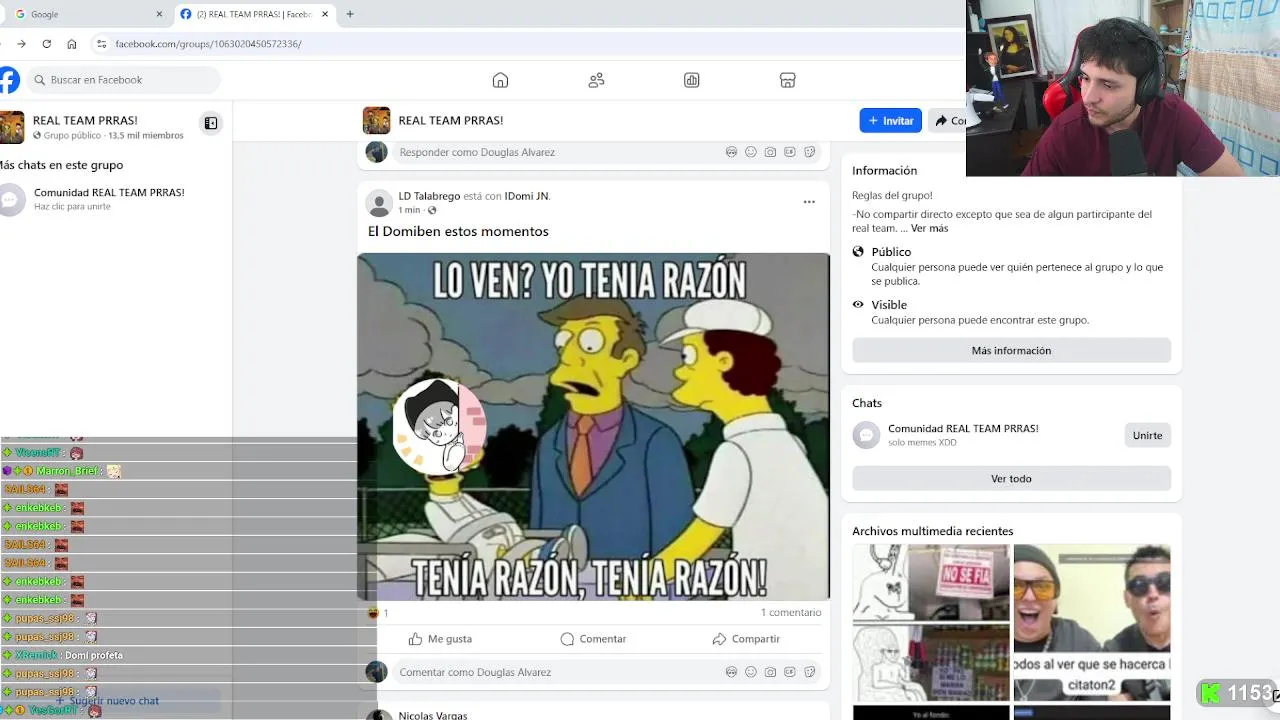Image resolution: width=1280 pixels, height=720 pixels.
Task: Click Compartir under the meme post
Action: pos(746,639)
